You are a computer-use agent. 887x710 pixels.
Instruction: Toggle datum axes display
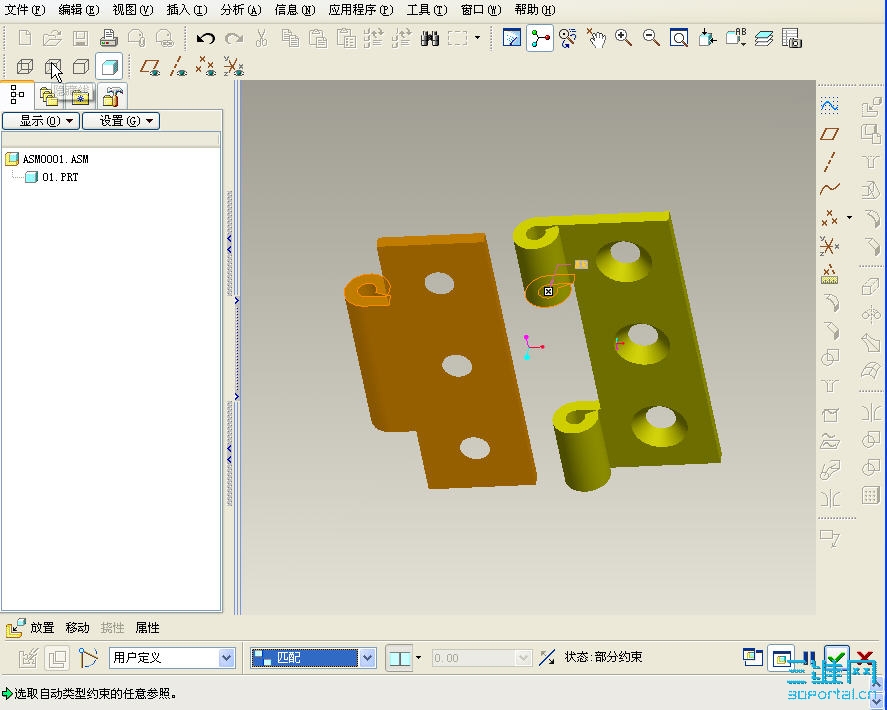click(178, 67)
